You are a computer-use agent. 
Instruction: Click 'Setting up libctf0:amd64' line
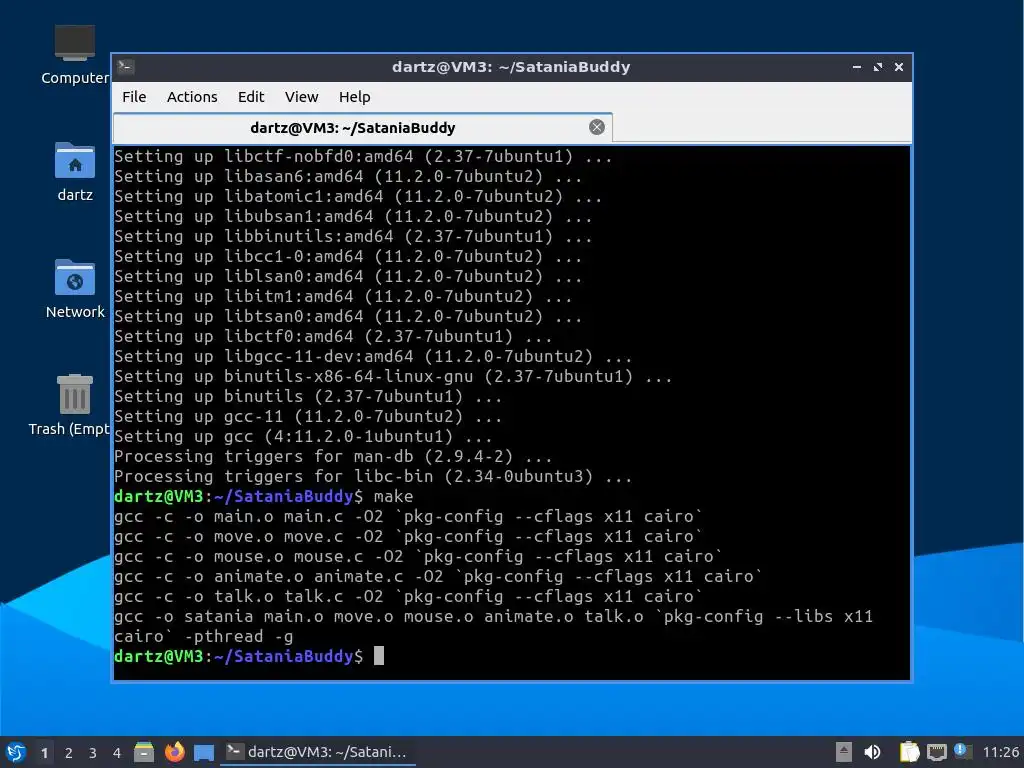333,337
